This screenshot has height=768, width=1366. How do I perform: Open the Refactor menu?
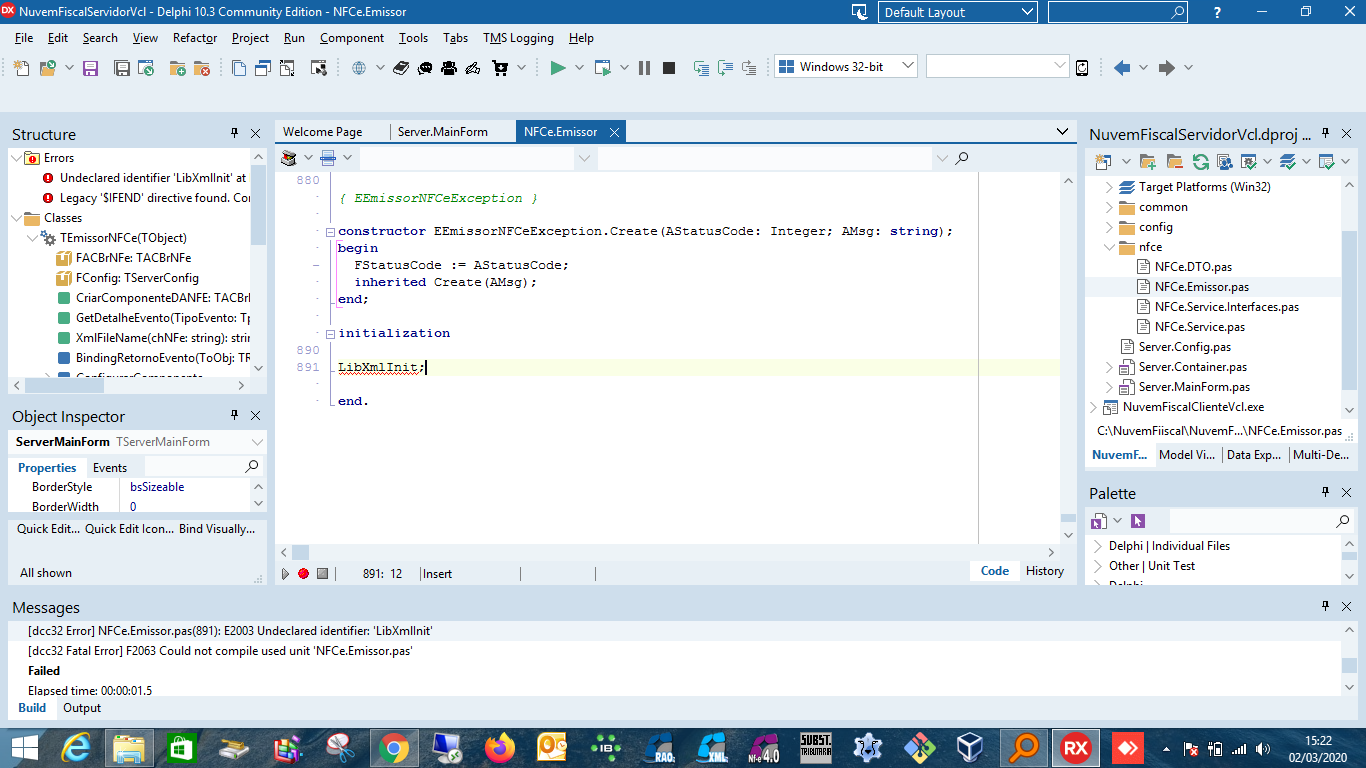point(195,38)
